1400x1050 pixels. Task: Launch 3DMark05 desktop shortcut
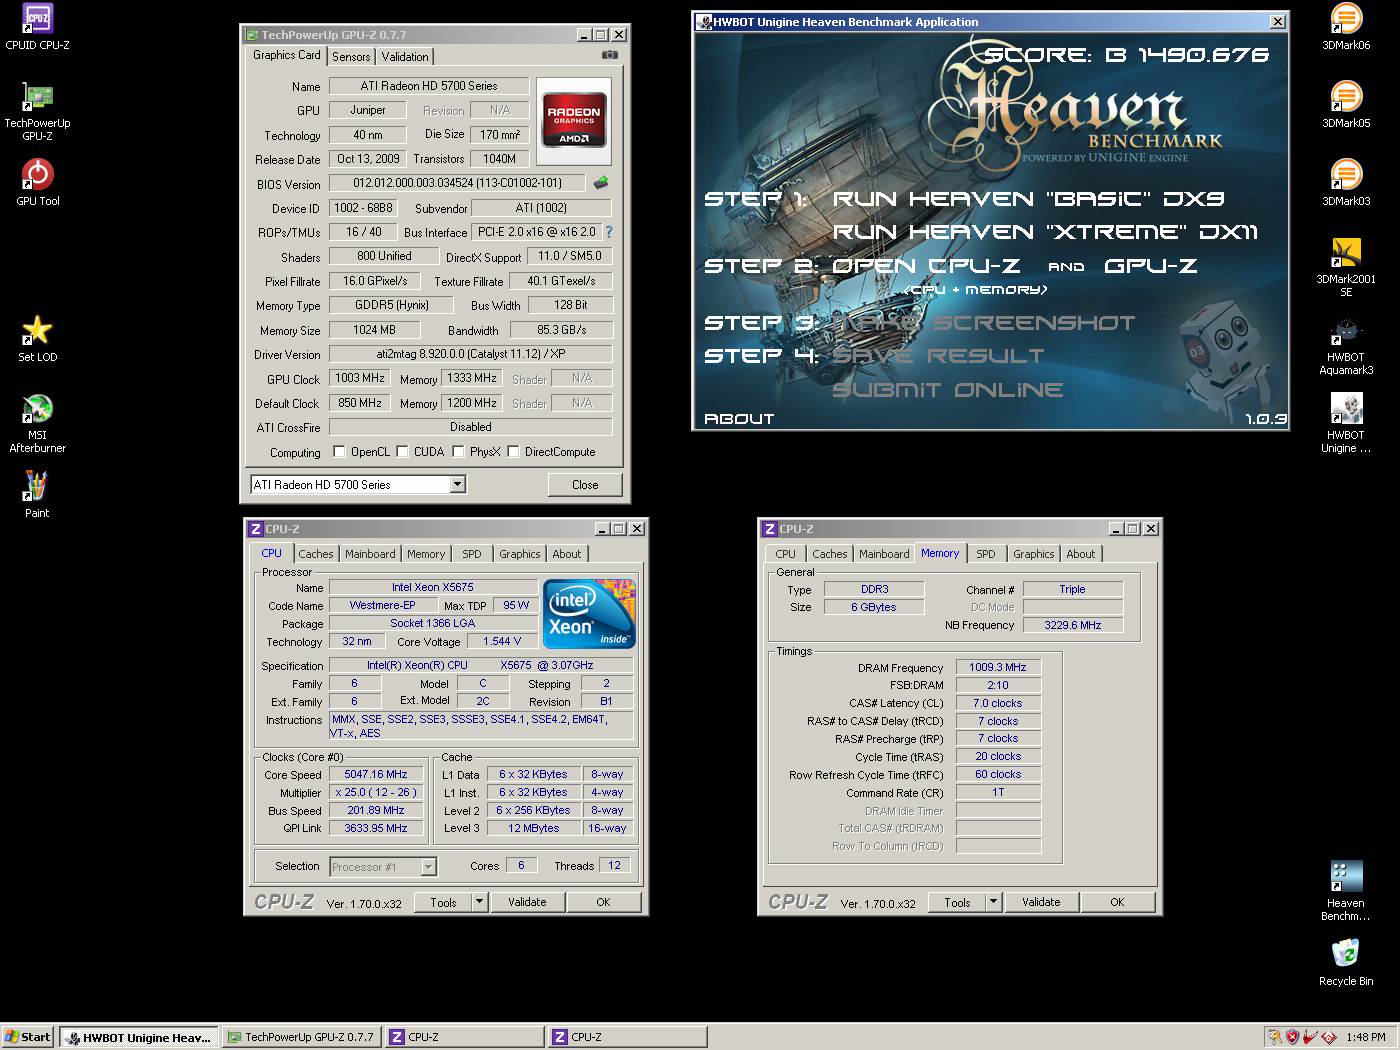pos(1346,105)
